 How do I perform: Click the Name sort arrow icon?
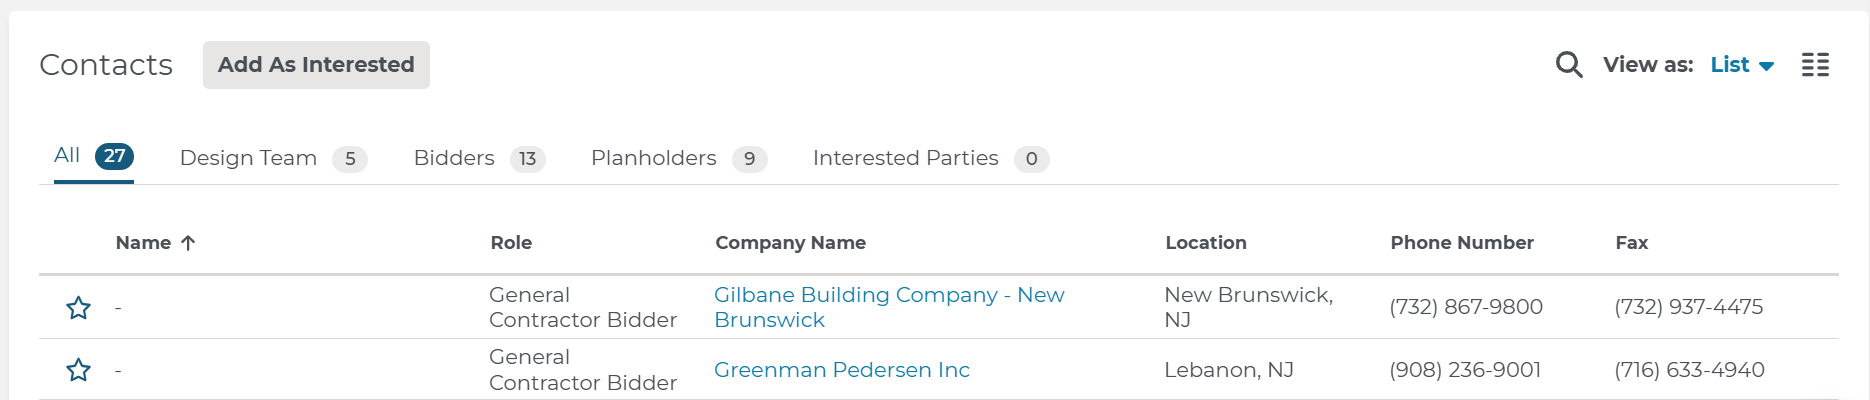click(188, 243)
